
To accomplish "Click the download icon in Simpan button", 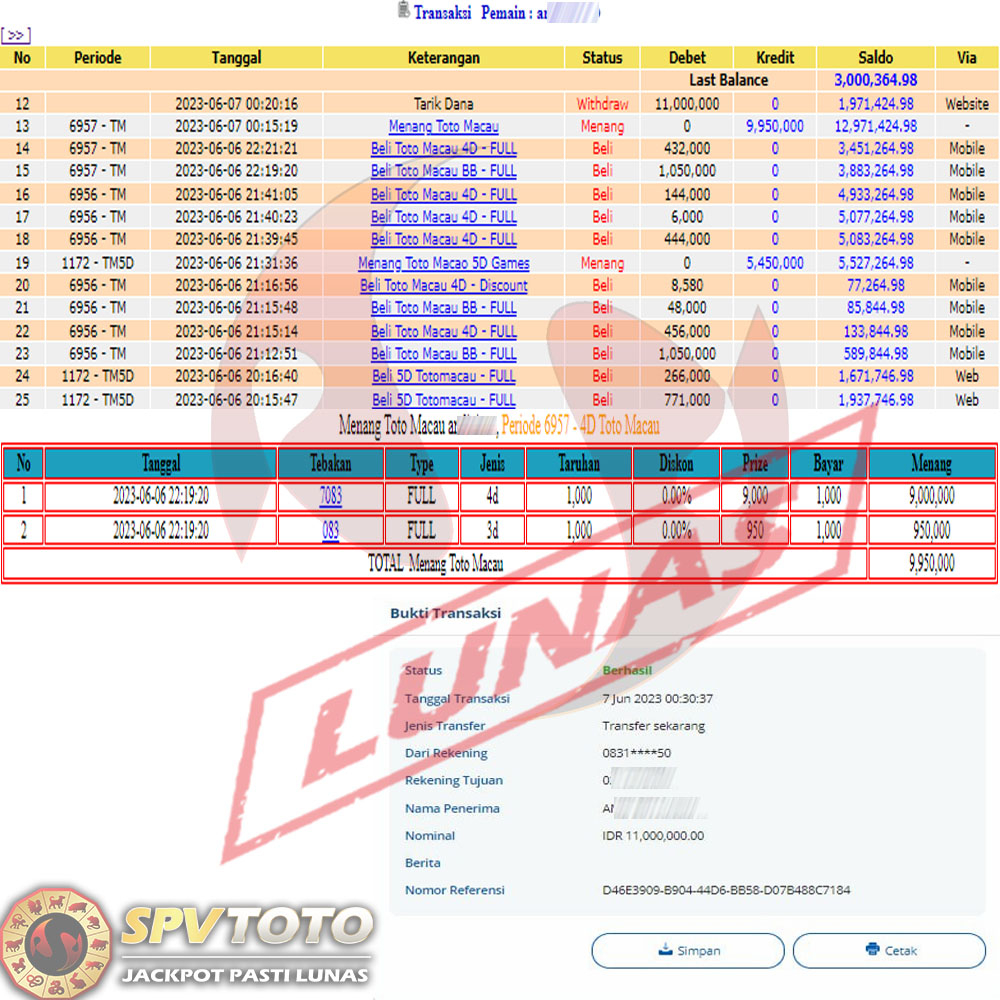I will click(x=664, y=950).
